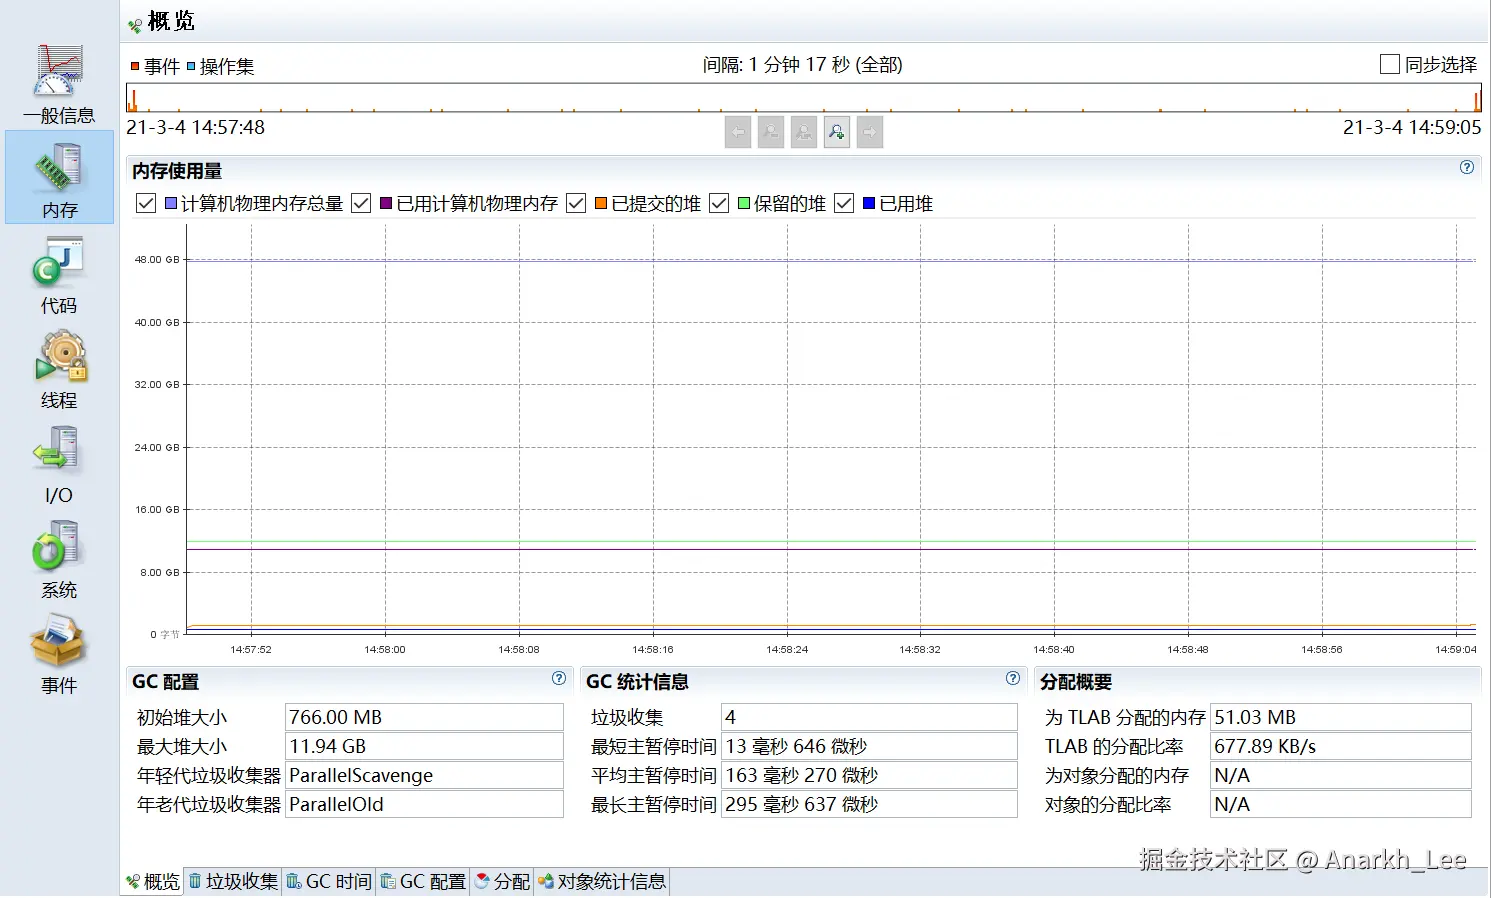Click the blue 操作集 legend marker

pos(191,67)
